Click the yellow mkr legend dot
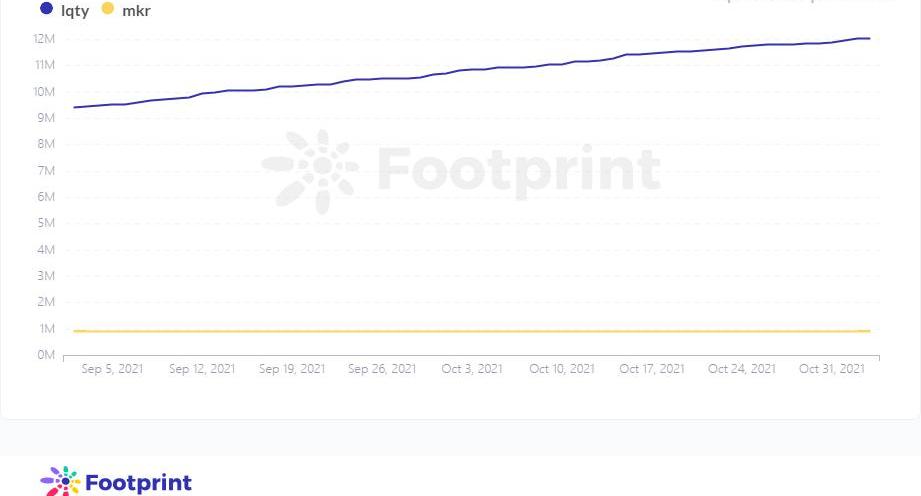Viewport: 921px width, 496px height. (107, 9)
